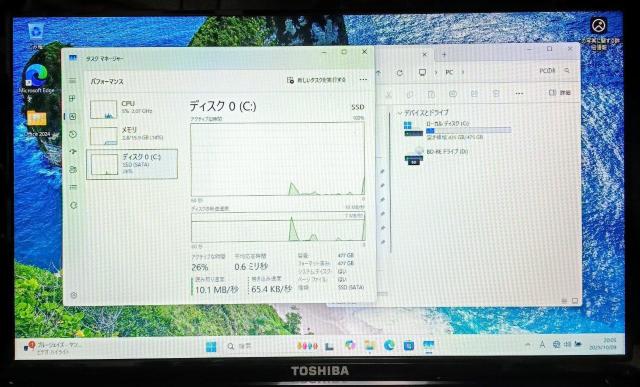Open Explorer toolbar see-more ellipsis

pyautogui.click(x=519, y=93)
